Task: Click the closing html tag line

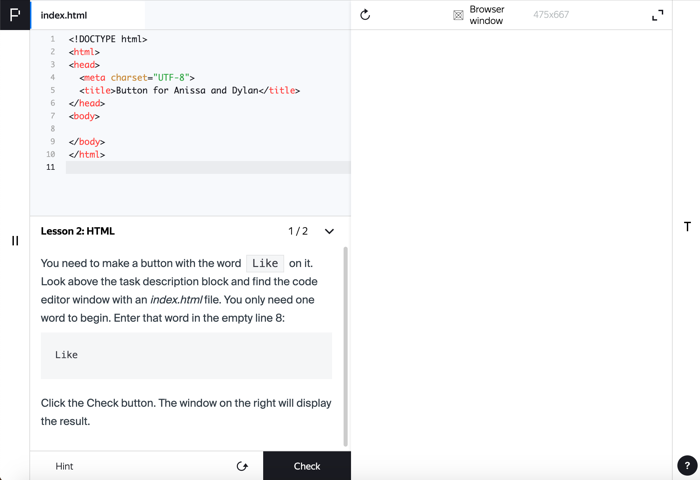Action: tap(87, 154)
